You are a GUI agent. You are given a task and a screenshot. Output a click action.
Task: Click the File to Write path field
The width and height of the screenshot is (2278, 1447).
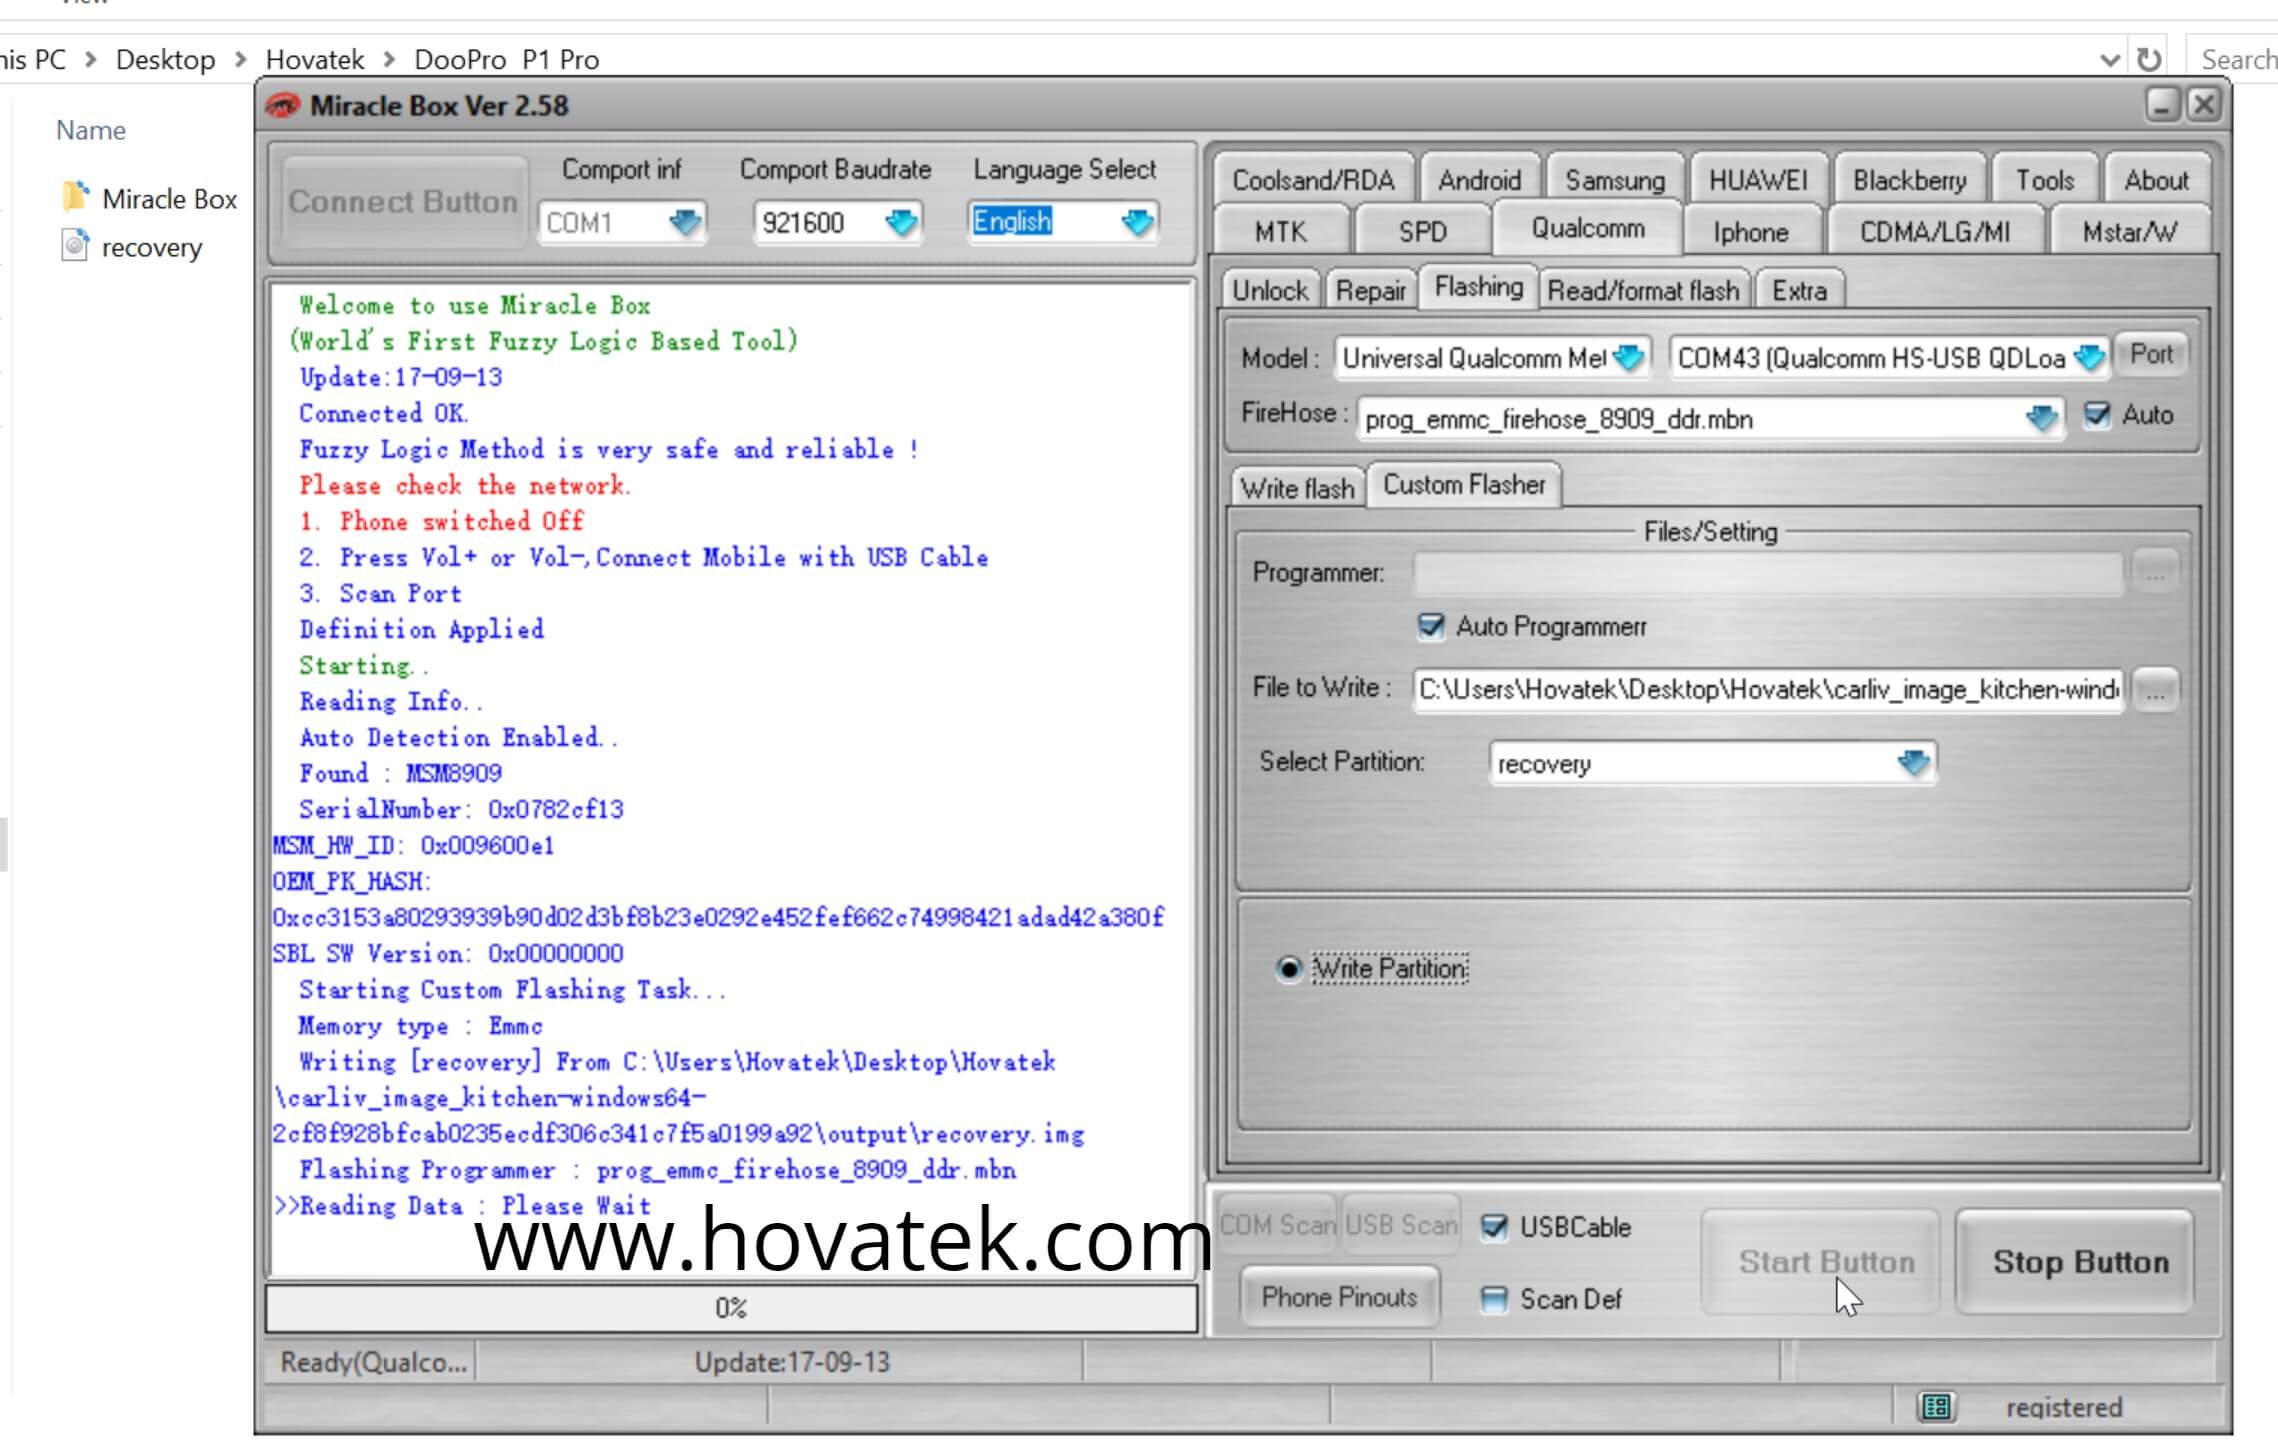(1768, 689)
